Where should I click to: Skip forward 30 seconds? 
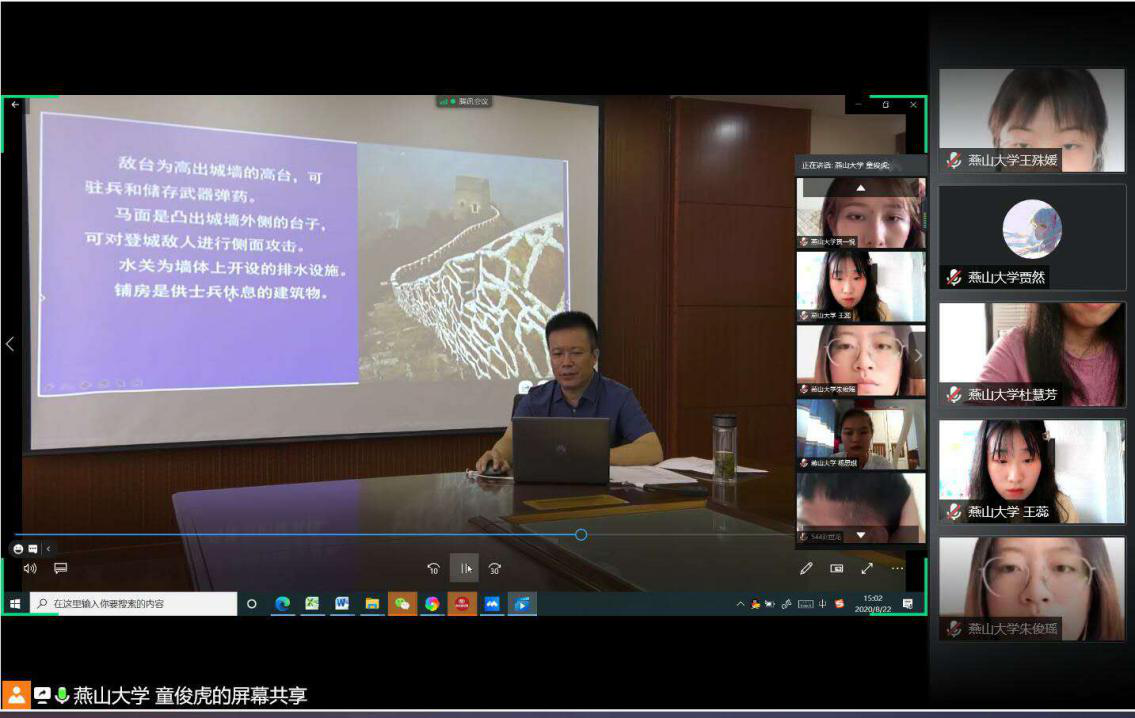(x=495, y=569)
